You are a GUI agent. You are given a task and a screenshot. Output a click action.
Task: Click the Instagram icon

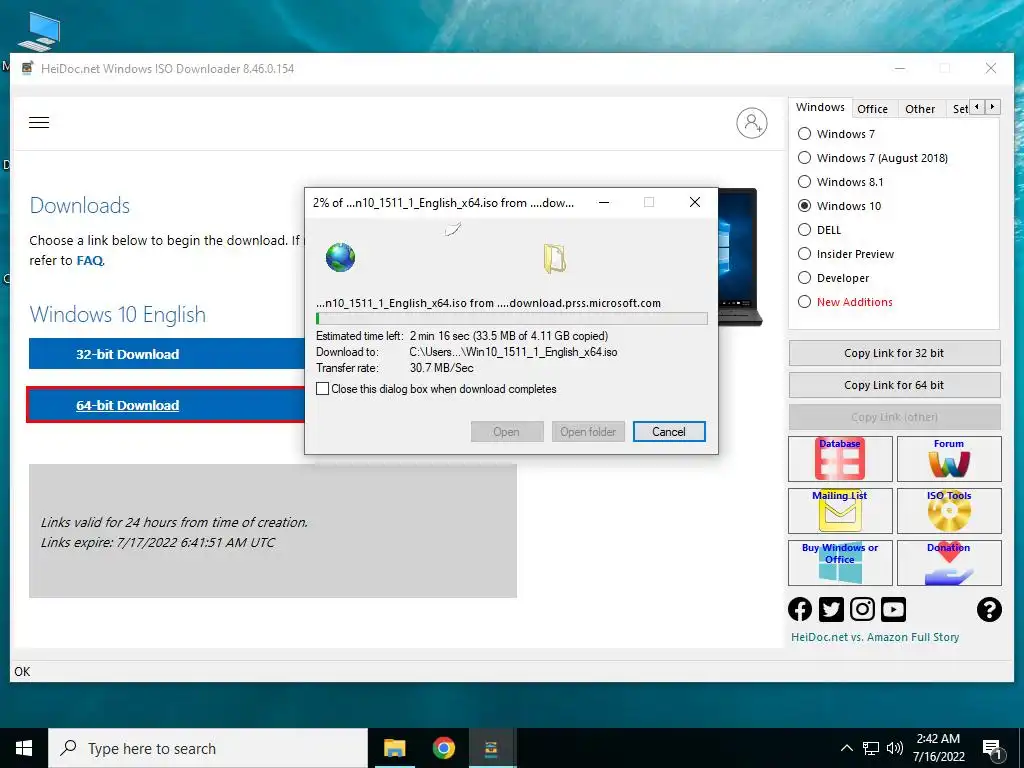pos(862,609)
